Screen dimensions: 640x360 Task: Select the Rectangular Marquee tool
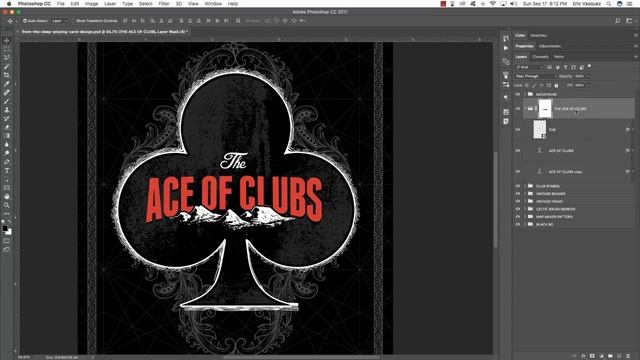pos(7,49)
